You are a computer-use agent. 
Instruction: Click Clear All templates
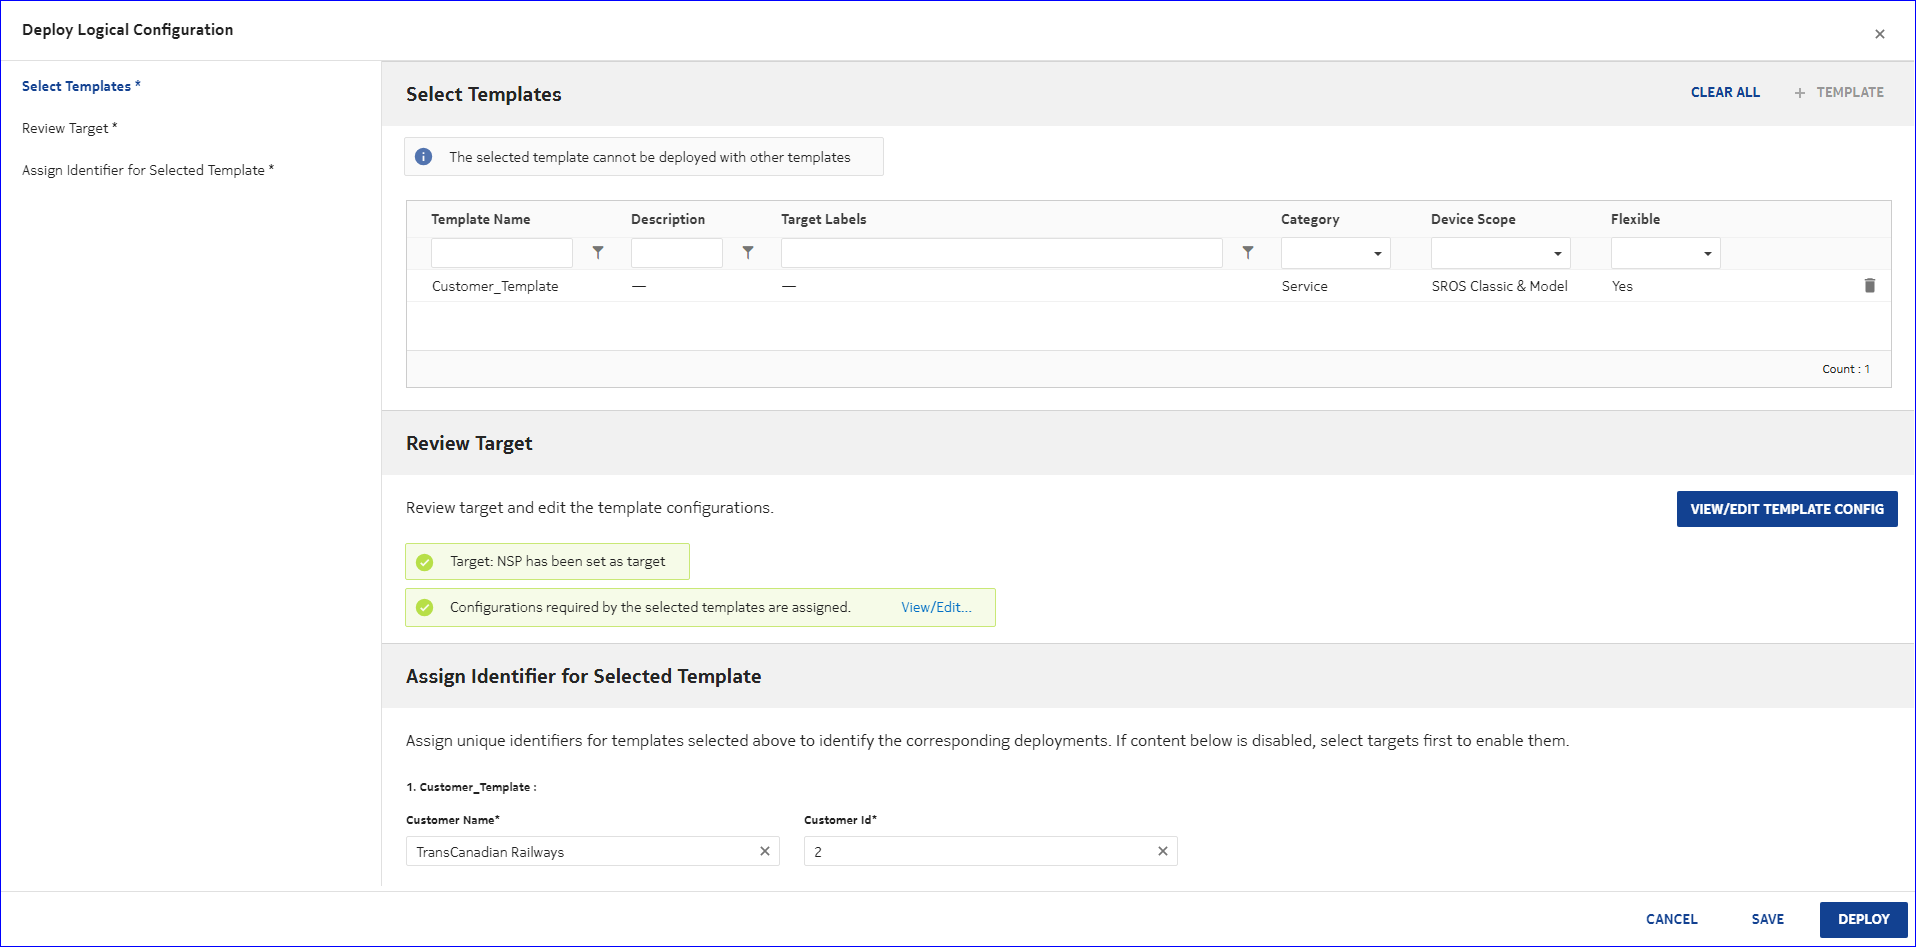click(x=1725, y=92)
